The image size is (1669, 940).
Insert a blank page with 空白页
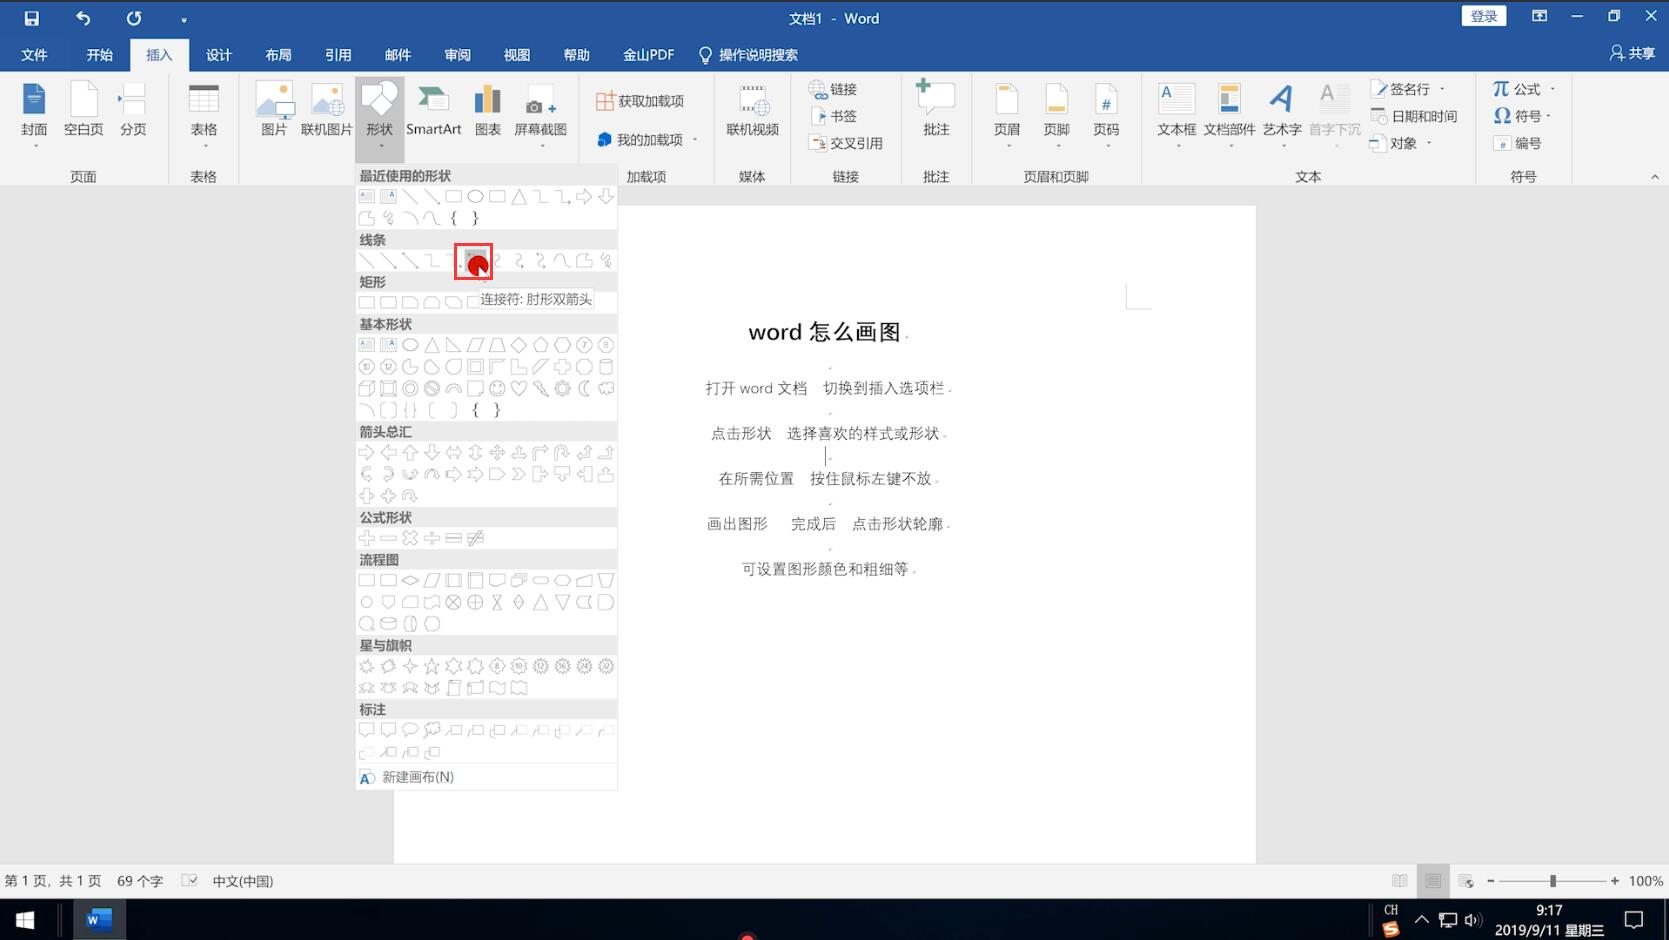point(84,112)
